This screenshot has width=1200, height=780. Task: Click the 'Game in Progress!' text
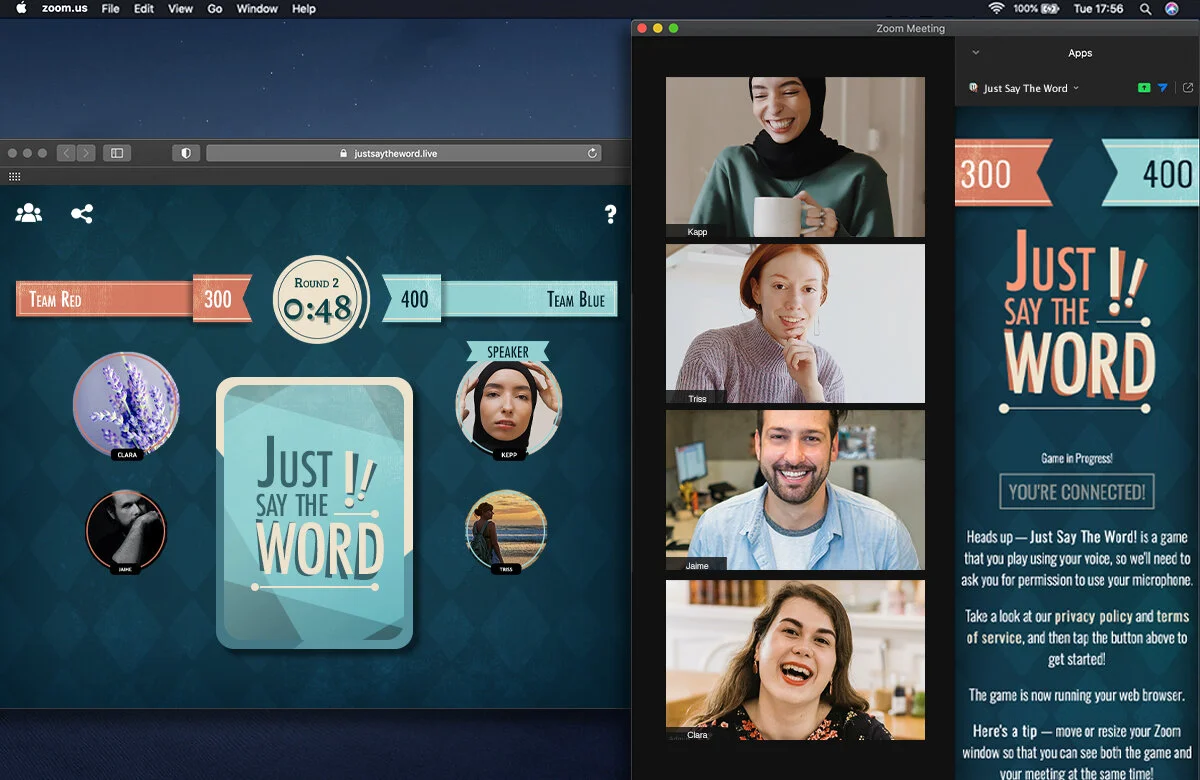point(1077,458)
